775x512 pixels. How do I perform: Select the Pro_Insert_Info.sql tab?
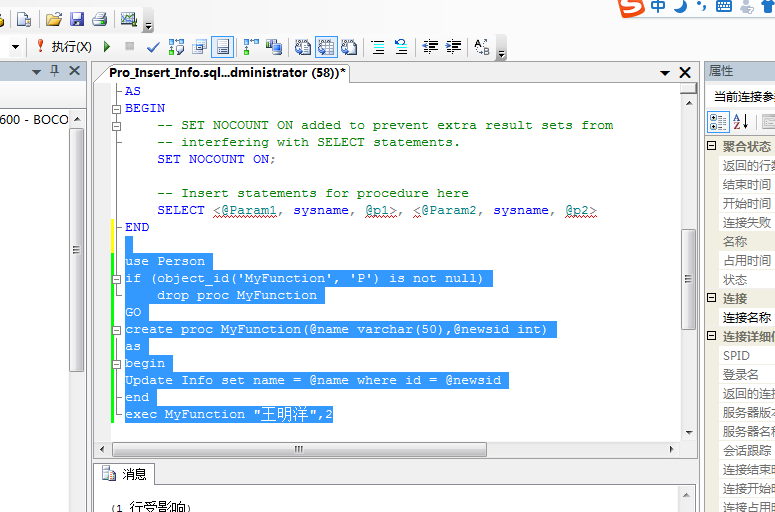pos(227,73)
